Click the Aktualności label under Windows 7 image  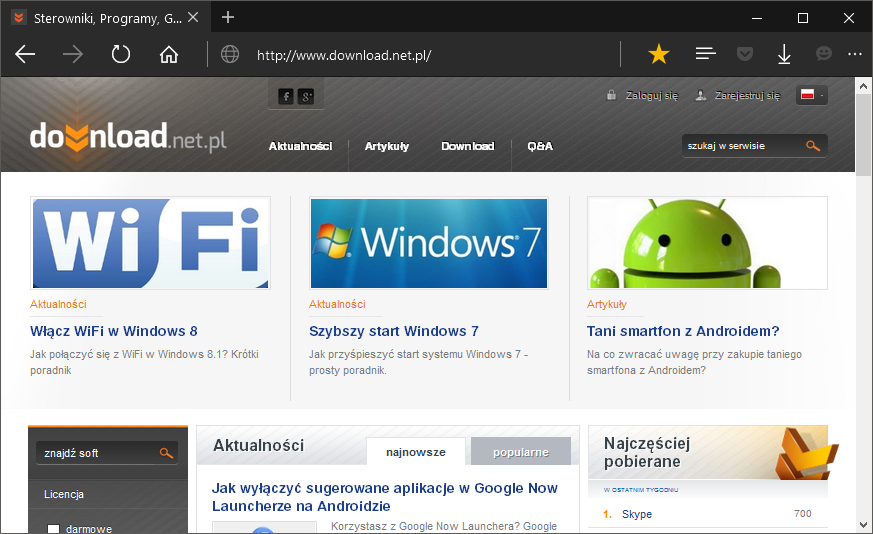(337, 304)
